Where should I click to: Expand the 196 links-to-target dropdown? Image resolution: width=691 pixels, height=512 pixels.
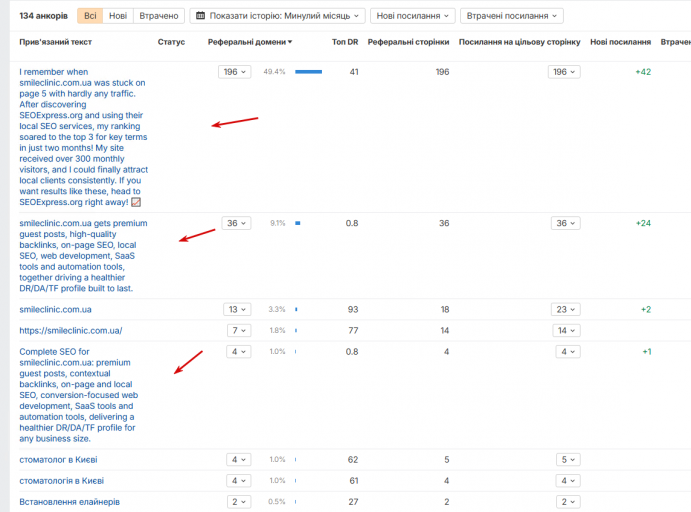coord(564,72)
